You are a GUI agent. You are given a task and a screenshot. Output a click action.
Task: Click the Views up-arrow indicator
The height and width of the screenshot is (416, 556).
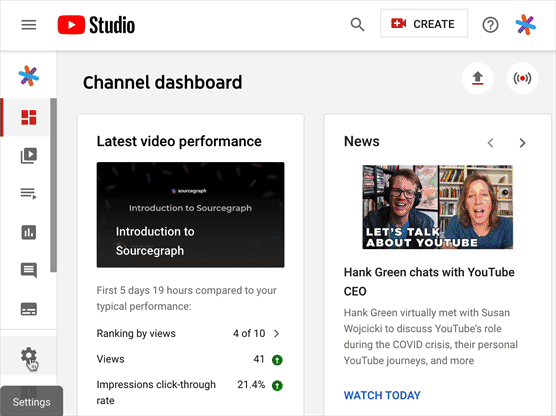[x=277, y=360]
